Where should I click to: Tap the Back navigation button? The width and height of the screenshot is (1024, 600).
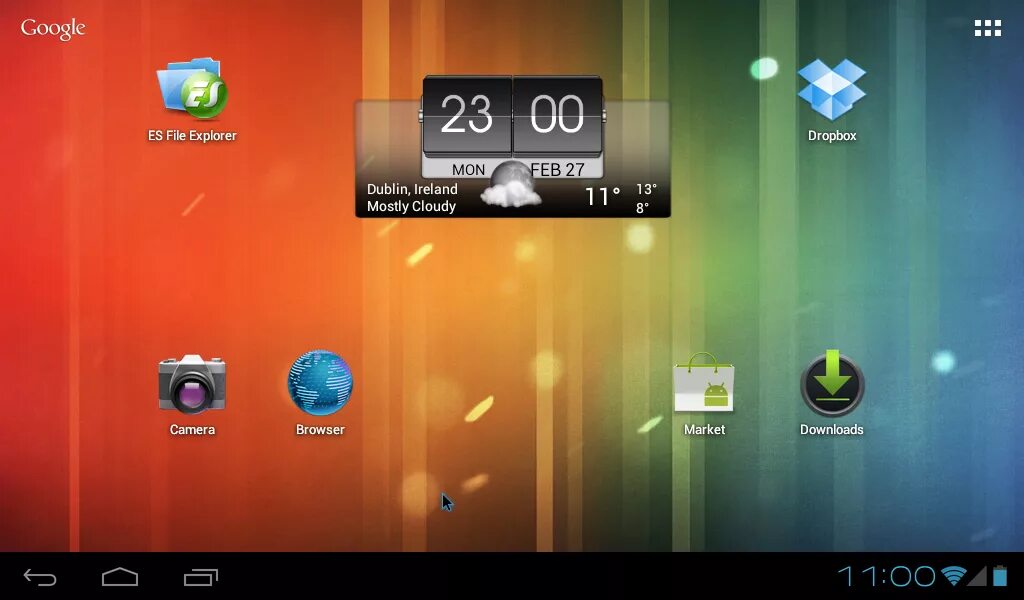[x=40, y=577]
